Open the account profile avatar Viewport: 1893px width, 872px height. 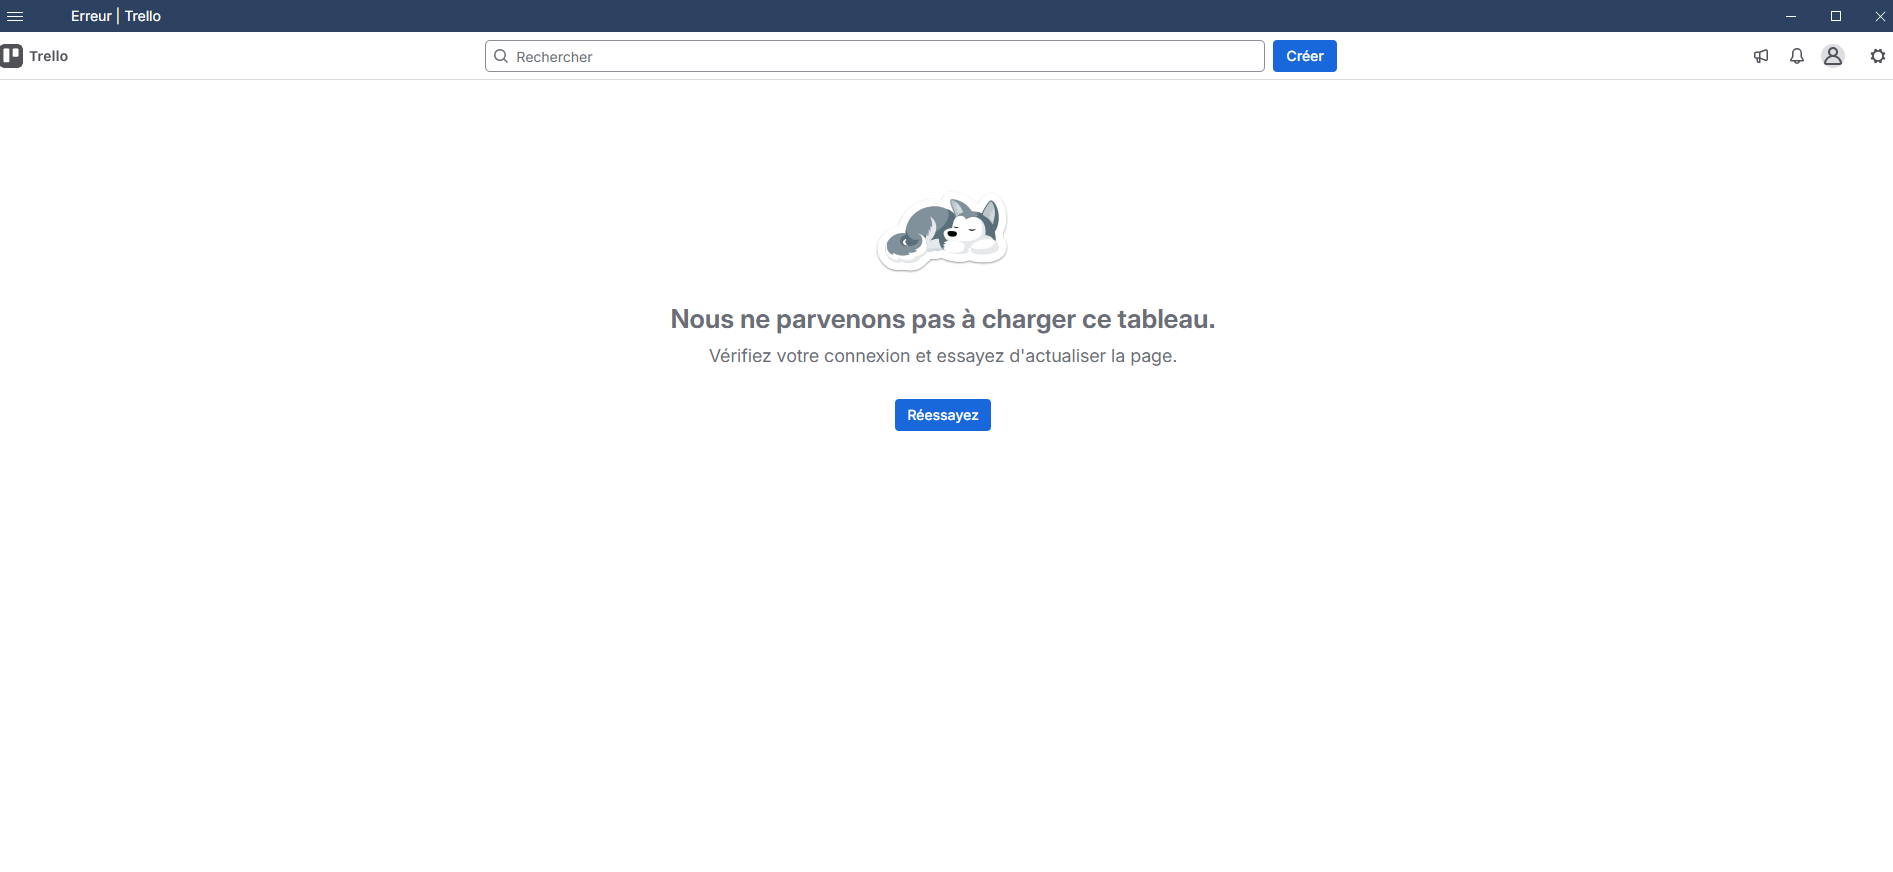(x=1833, y=56)
